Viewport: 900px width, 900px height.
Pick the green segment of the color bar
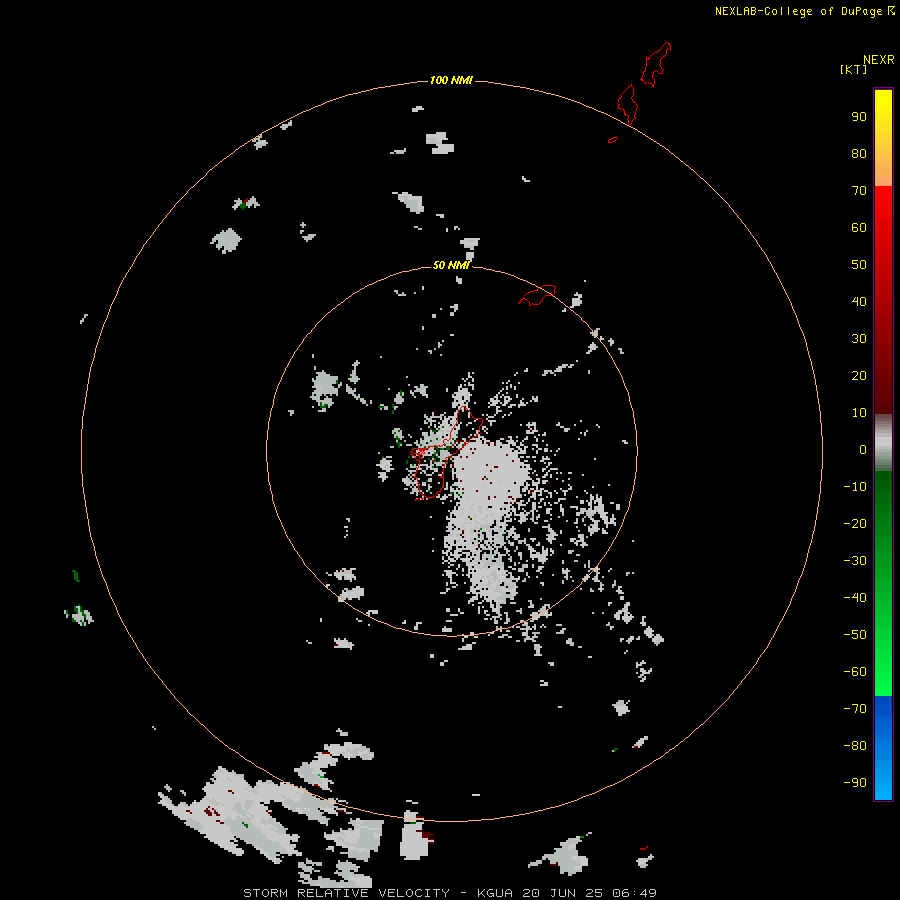883,584
